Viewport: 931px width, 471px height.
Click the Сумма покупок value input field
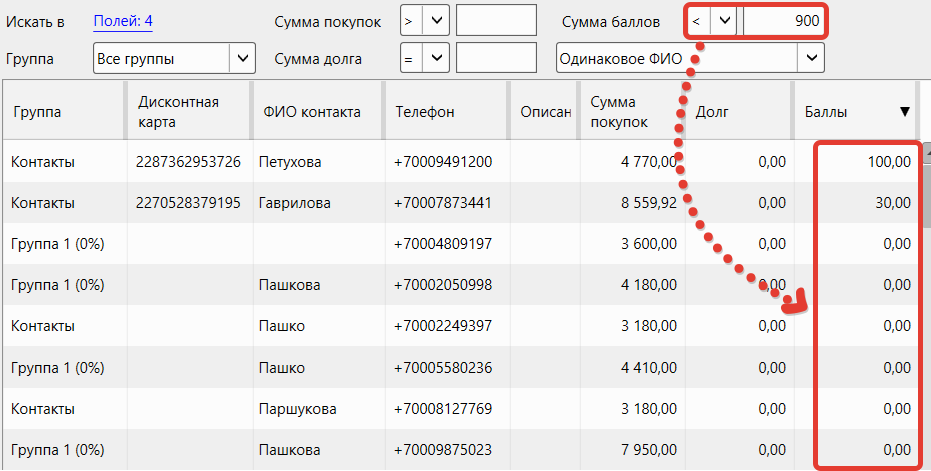coord(496,21)
